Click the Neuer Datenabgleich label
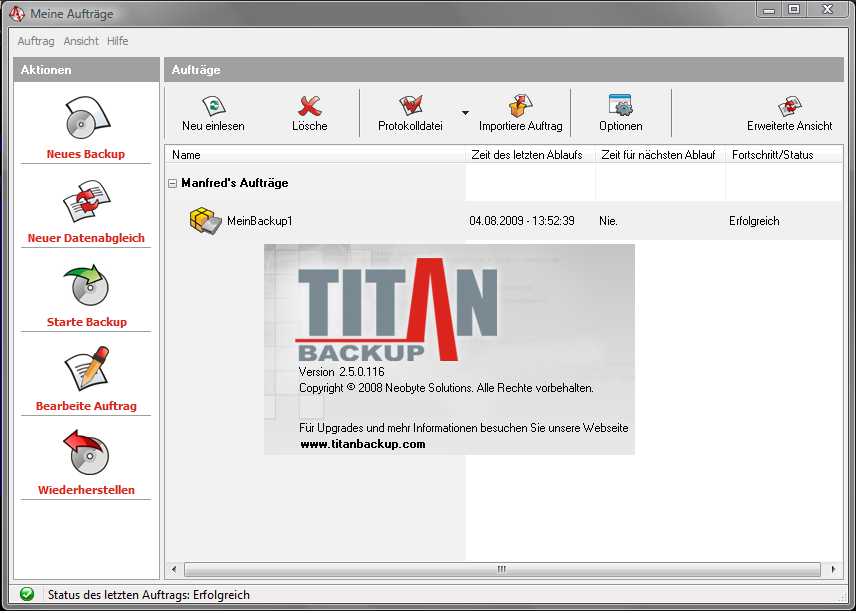 (86, 238)
